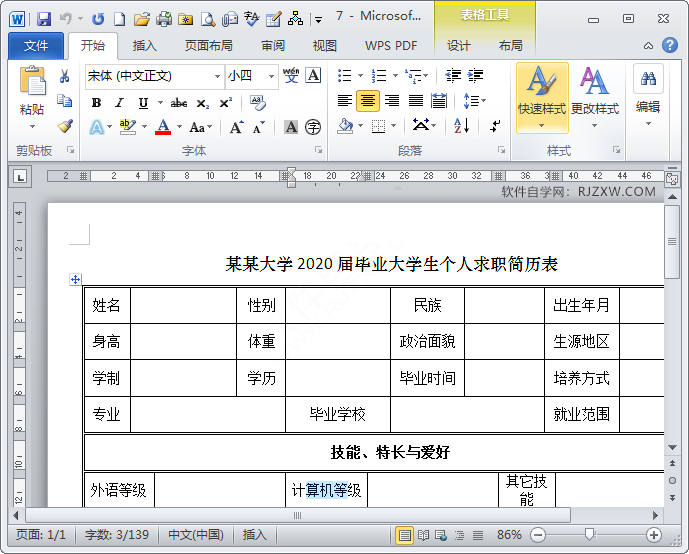
Task: Open Quick Styles gallery
Action: (x=542, y=98)
